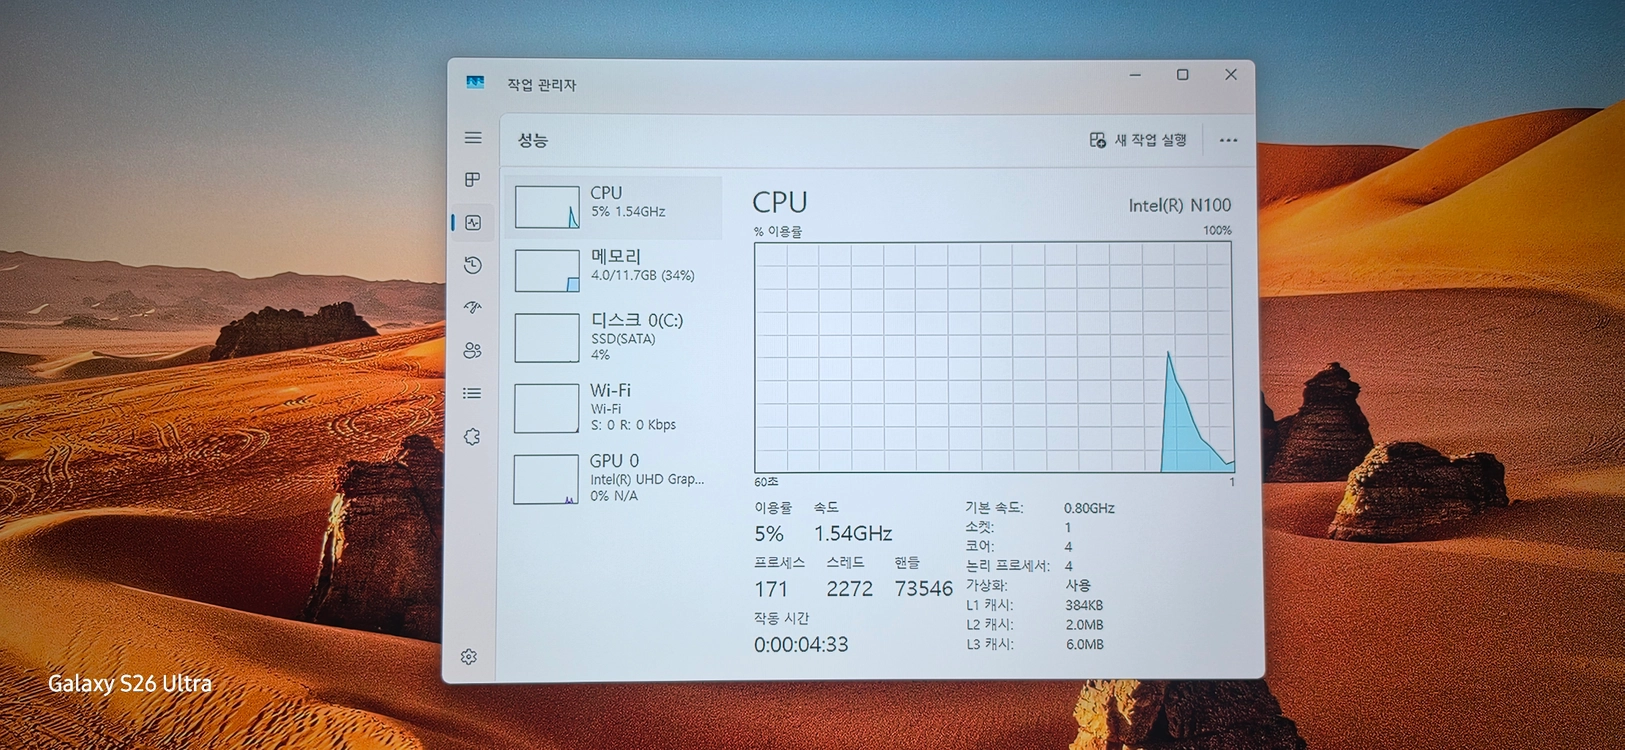Open the three-dot more options menu
The image size is (1625, 750).
(x=1229, y=140)
